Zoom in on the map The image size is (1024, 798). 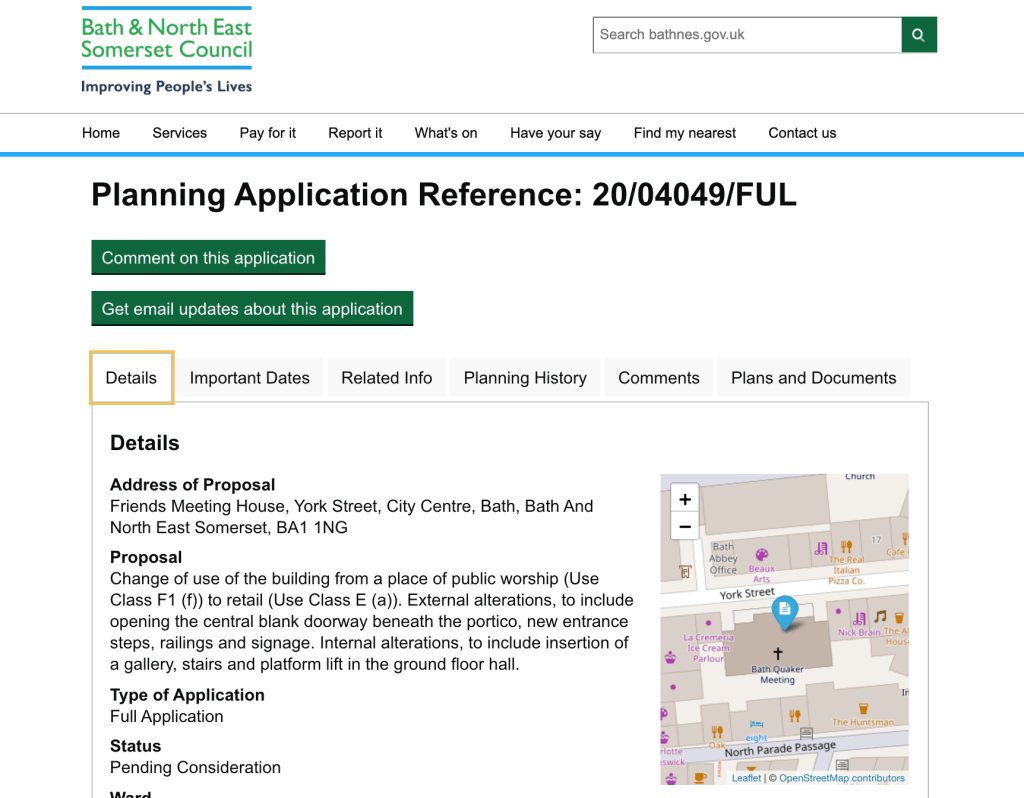coord(685,499)
